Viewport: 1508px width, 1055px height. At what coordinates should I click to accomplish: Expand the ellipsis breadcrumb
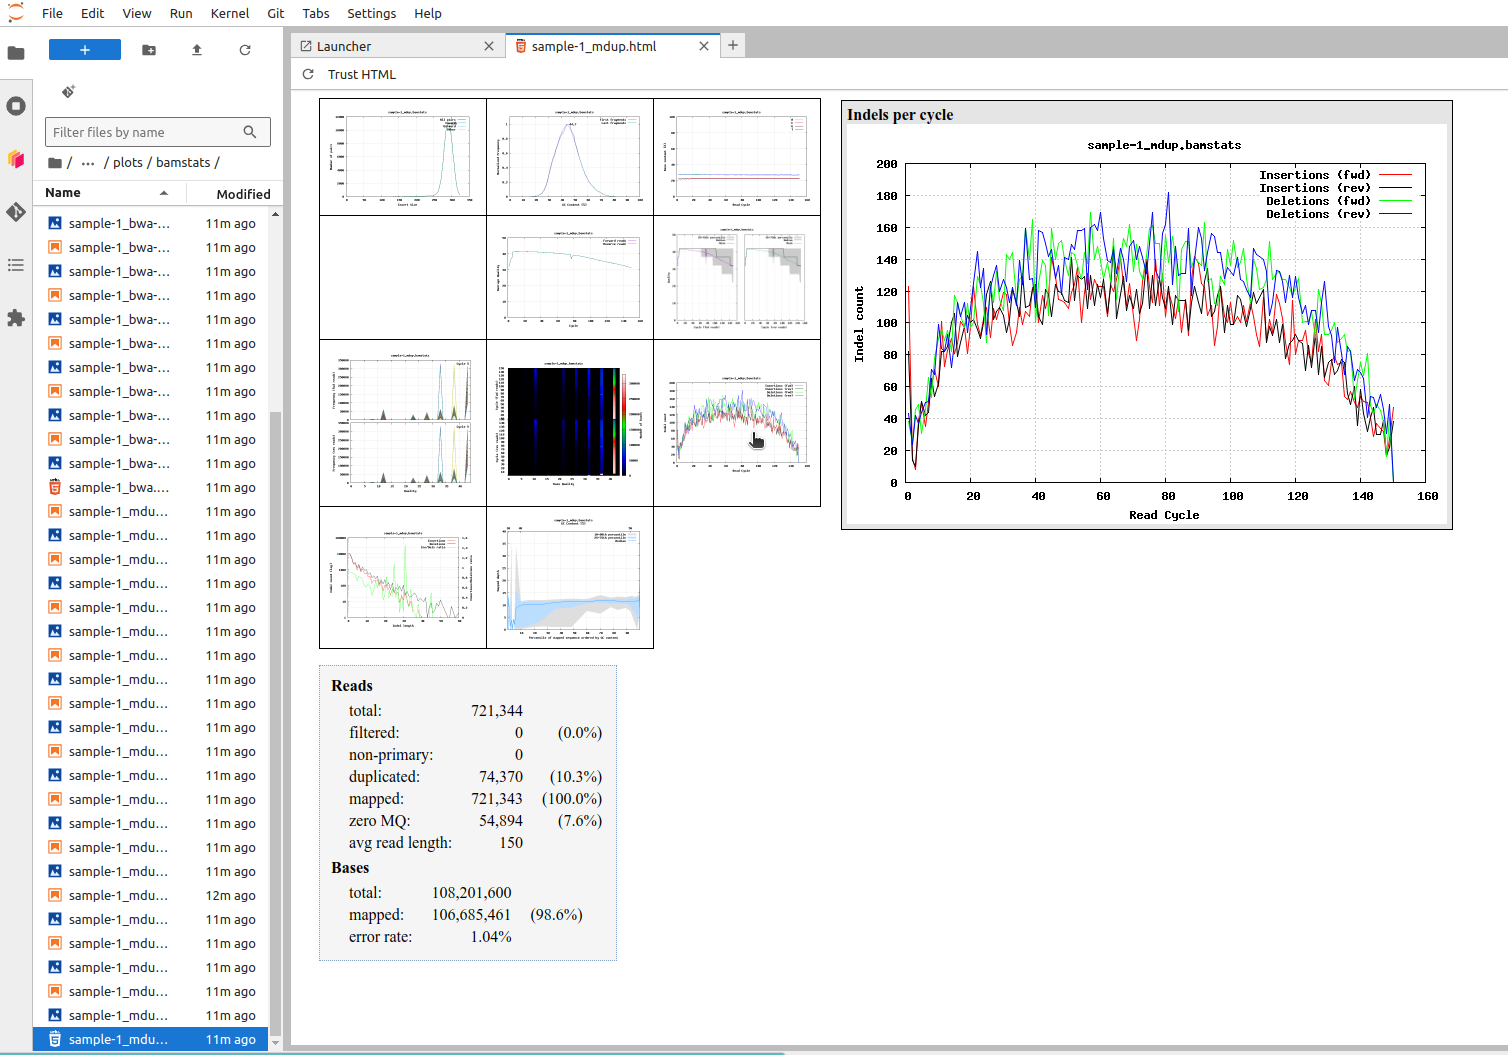pyautogui.click(x=88, y=163)
